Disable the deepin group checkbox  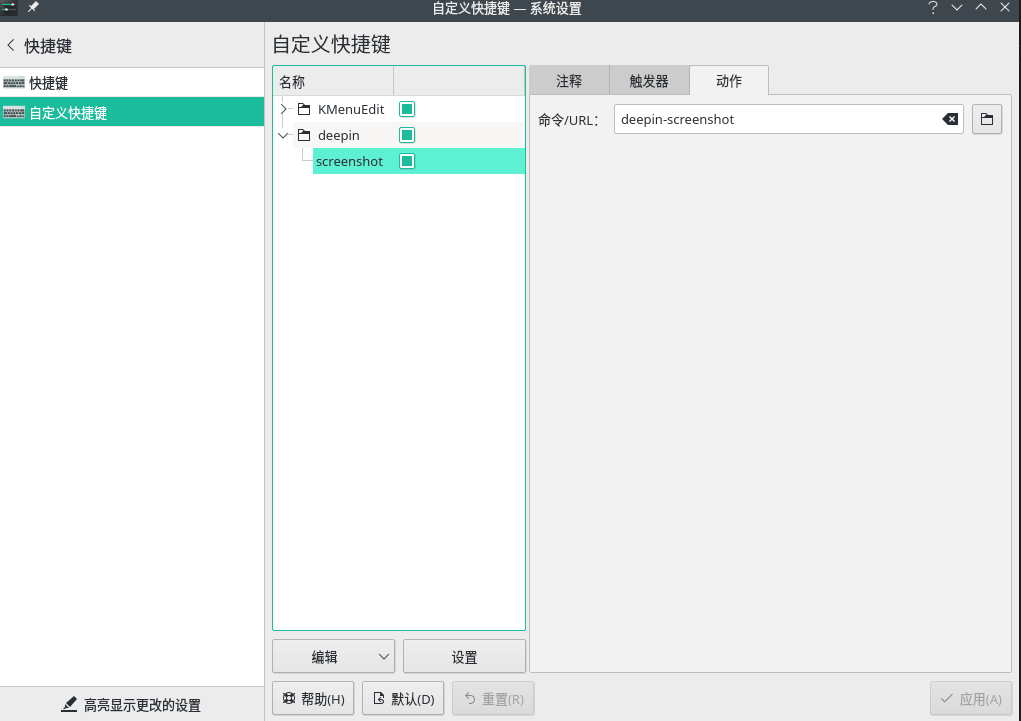click(407, 135)
